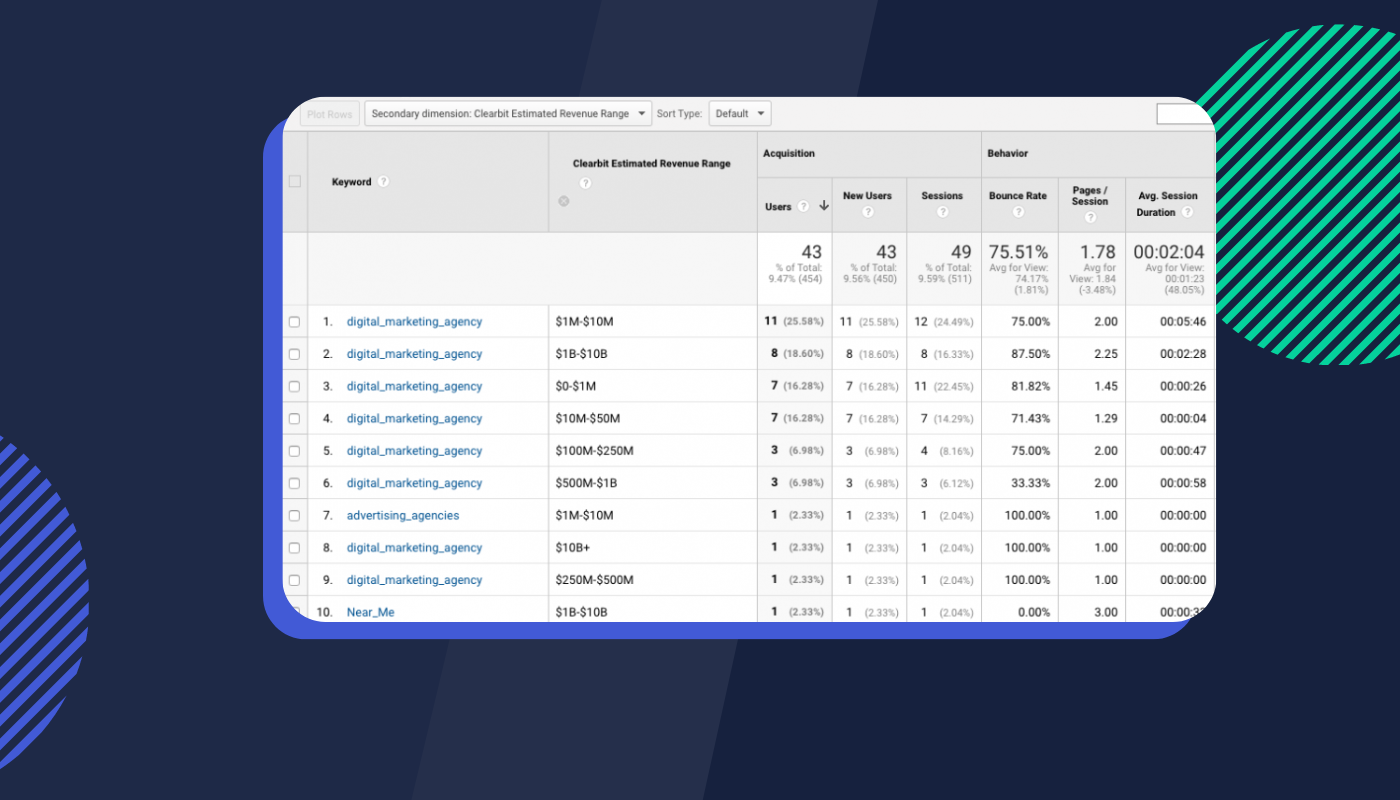This screenshot has height=800, width=1400.
Task: Select all rows using the header checkbox
Action: tap(295, 181)
